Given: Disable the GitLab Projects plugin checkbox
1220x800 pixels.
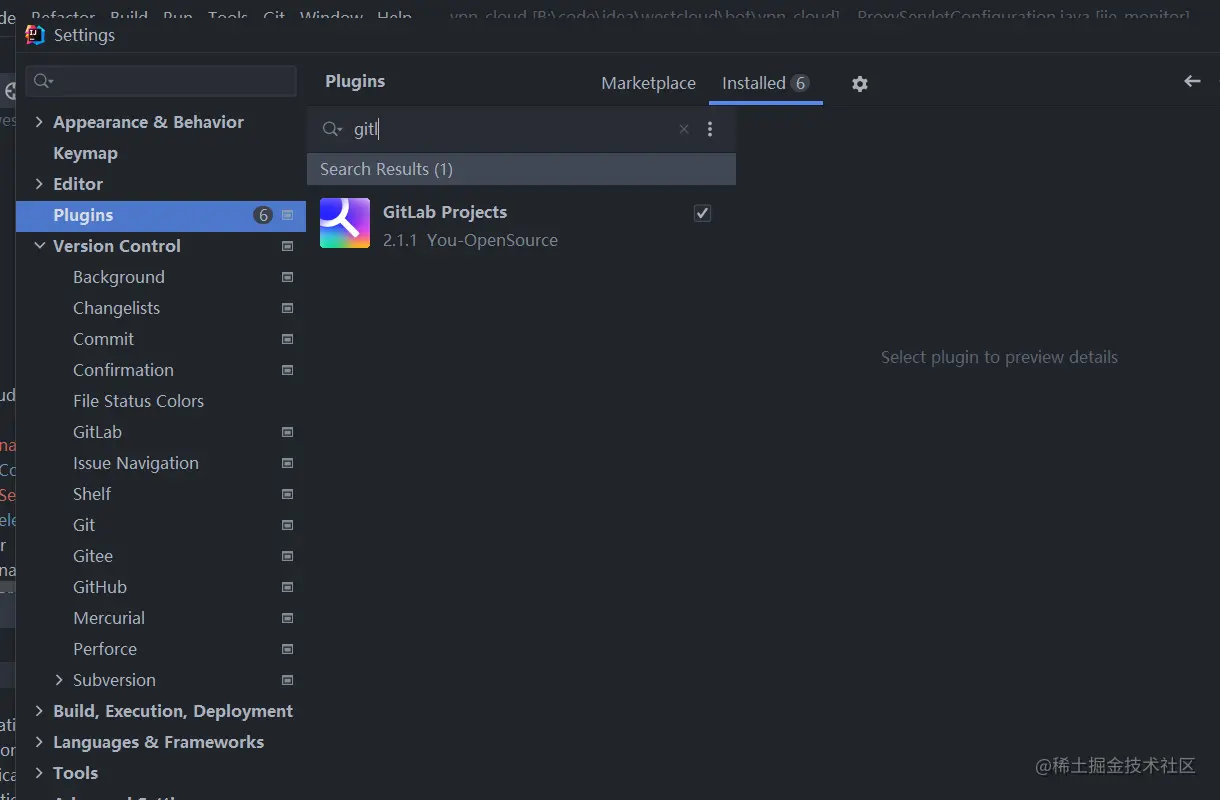Looking at the screenshot, I should point(702,212).
